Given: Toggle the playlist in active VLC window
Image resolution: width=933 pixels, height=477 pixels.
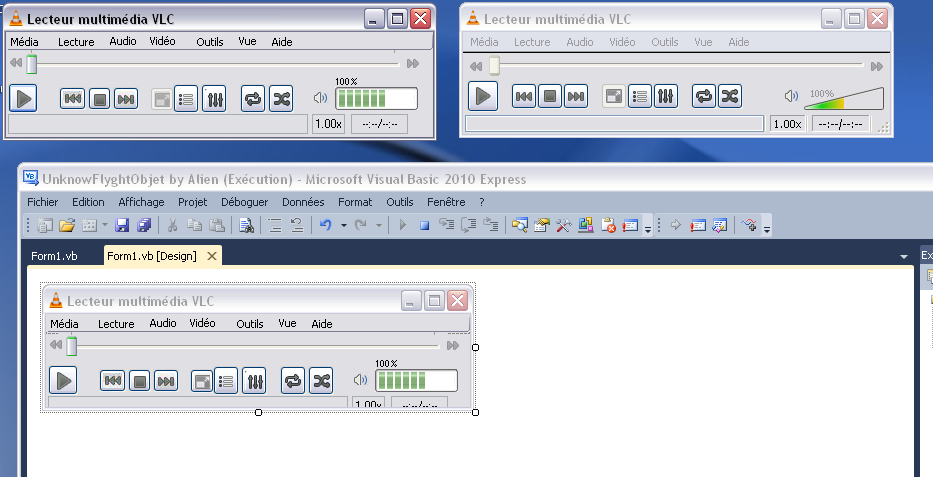Looking at the screenshot, I should point(186,99).
